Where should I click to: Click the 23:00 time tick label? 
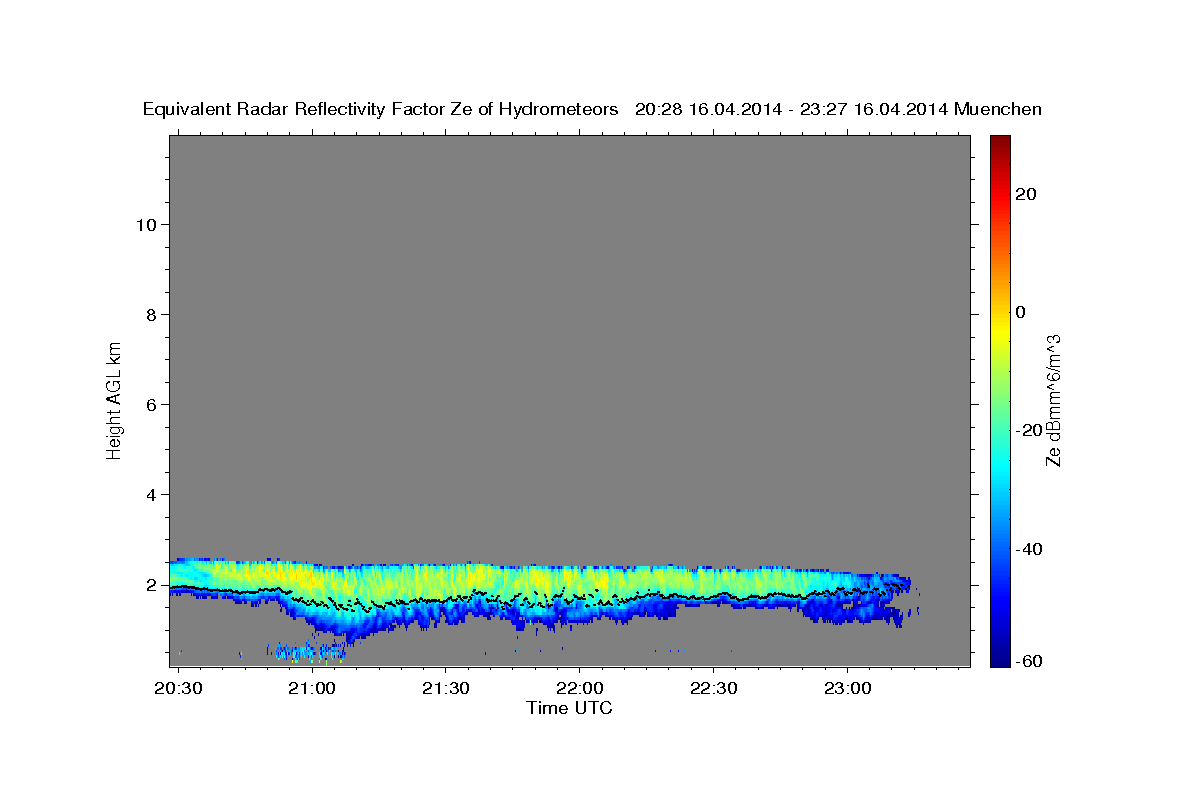tap(848, 689)
